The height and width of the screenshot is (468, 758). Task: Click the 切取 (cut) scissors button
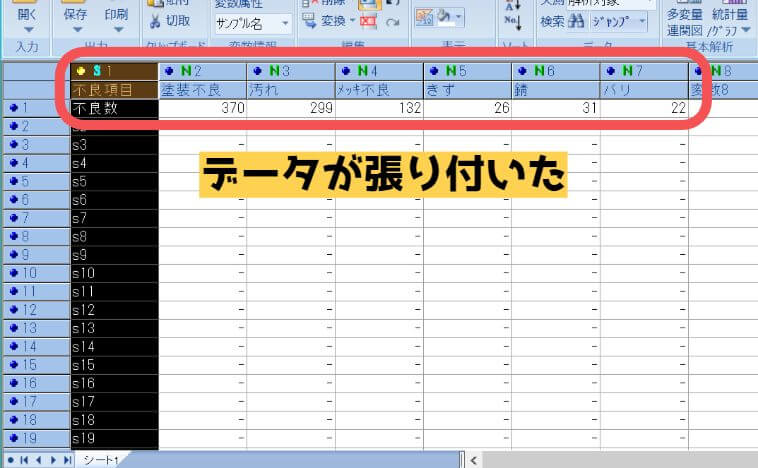(x=169, y=21)
